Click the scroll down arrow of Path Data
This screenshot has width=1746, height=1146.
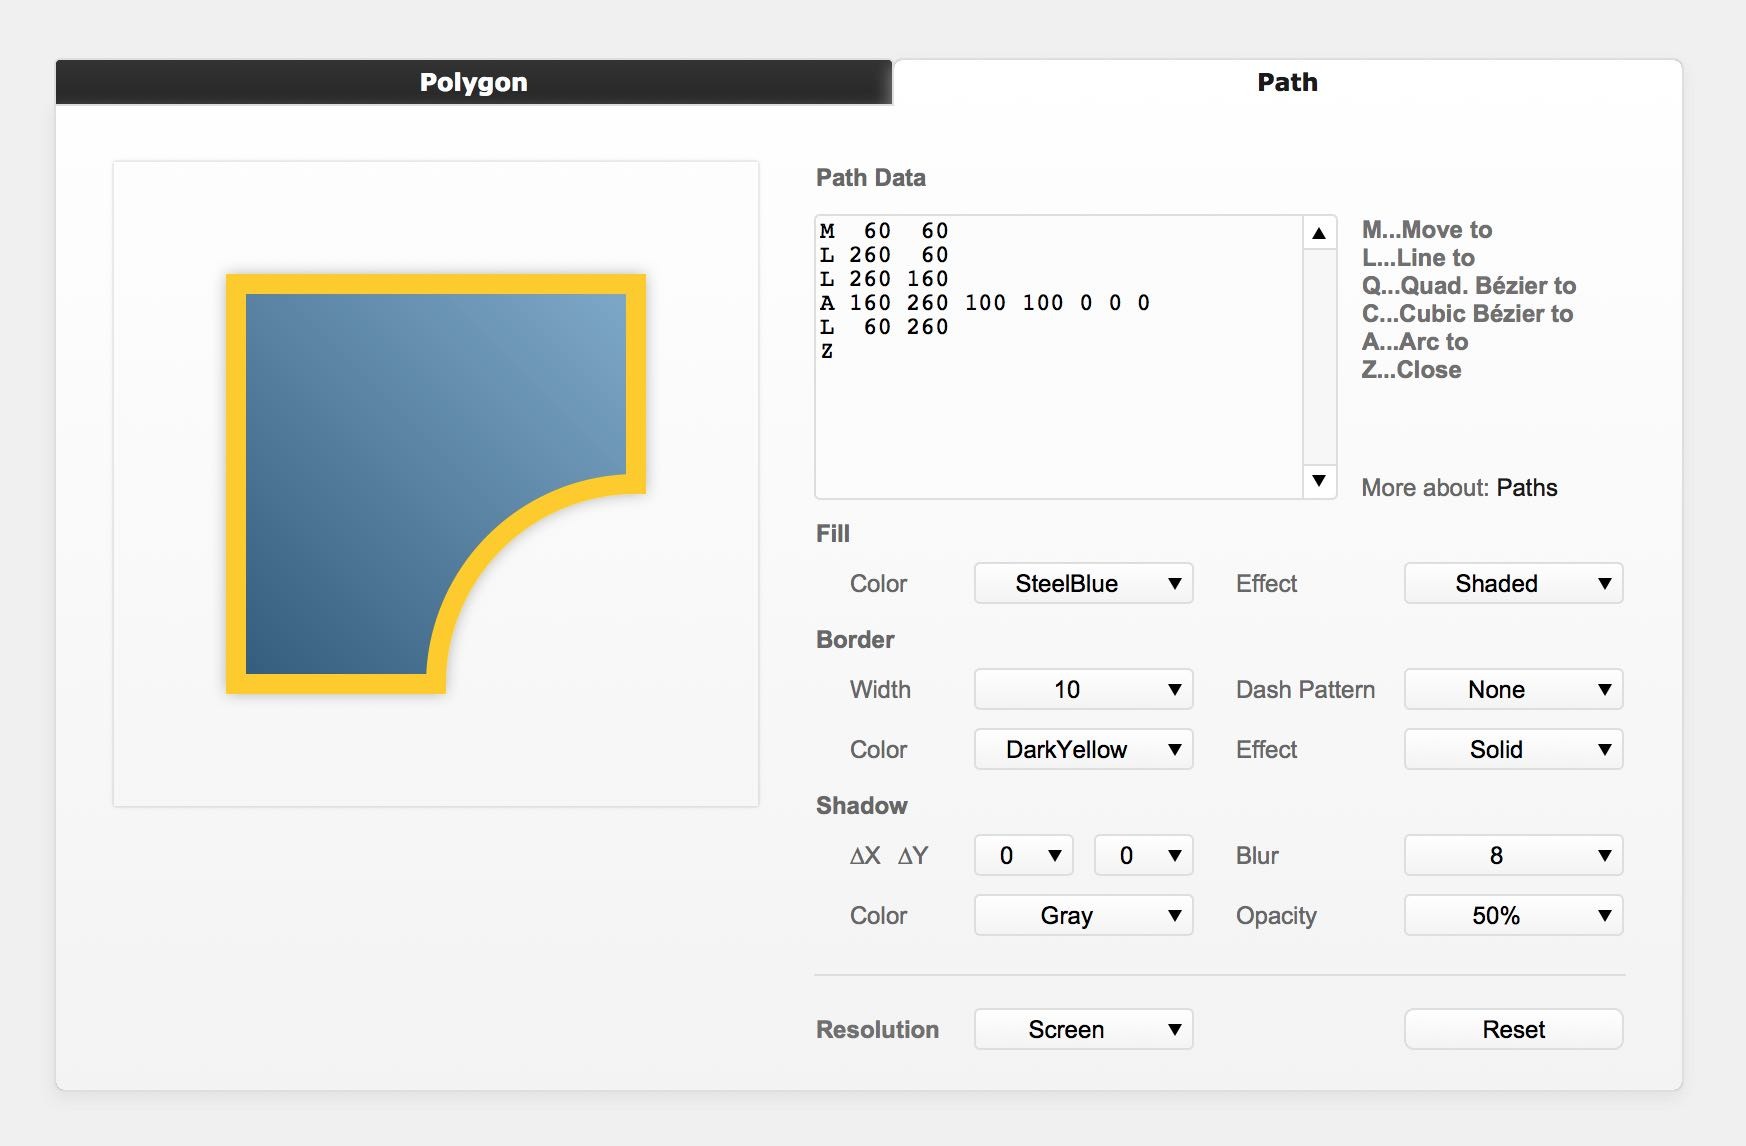tap(1319, 481)
